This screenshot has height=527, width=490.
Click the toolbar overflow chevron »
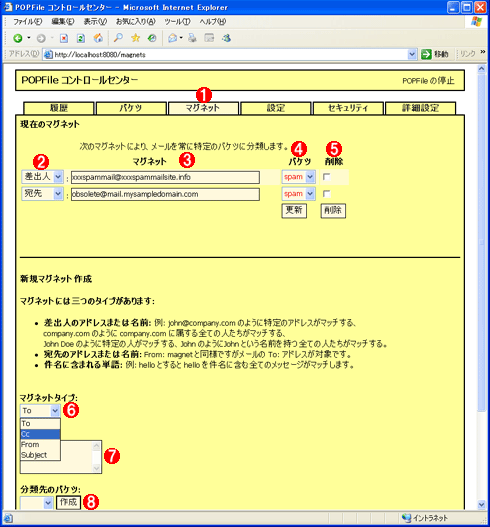(483, 52)
